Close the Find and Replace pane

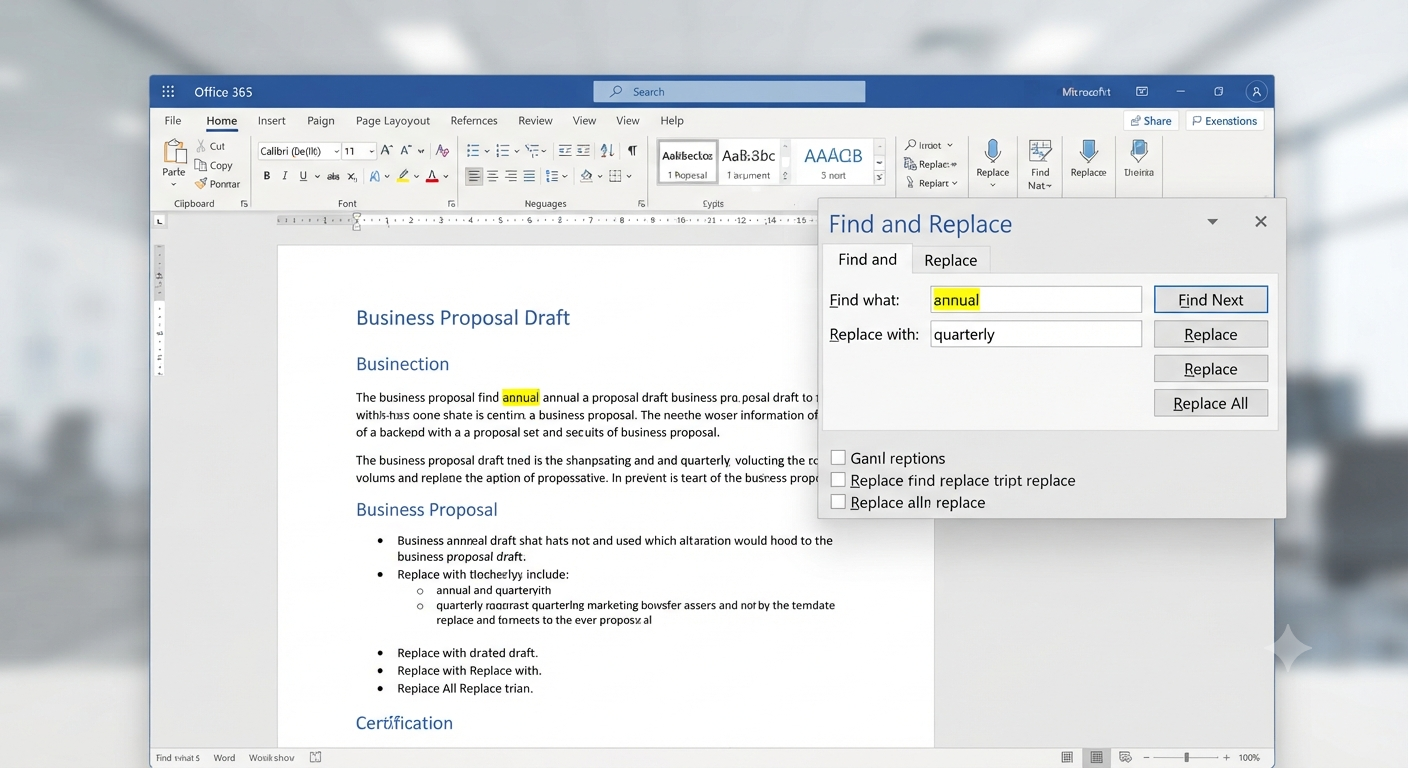tap(1261, 222)
